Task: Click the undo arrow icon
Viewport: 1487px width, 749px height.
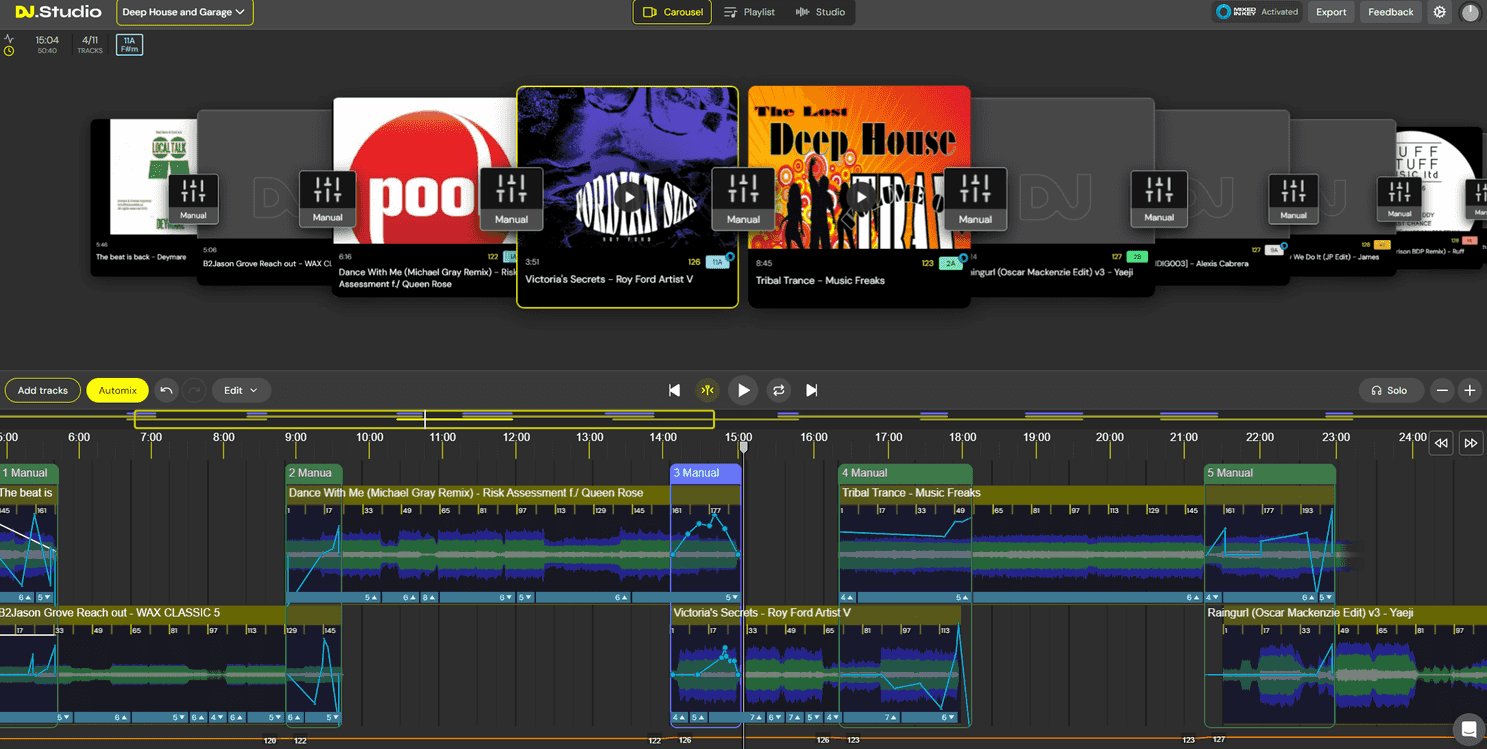Action: click(x=166, y=390)
